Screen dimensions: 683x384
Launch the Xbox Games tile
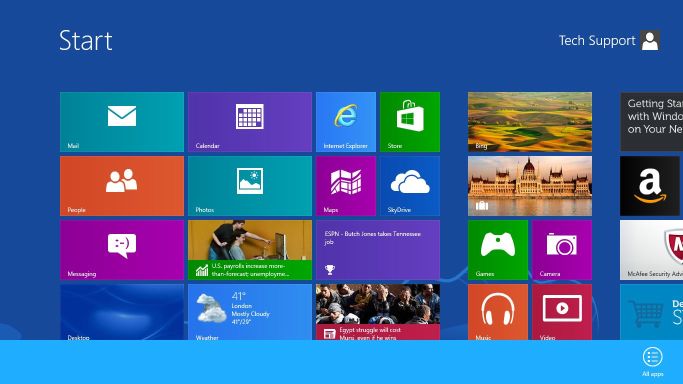pos(498,250)
